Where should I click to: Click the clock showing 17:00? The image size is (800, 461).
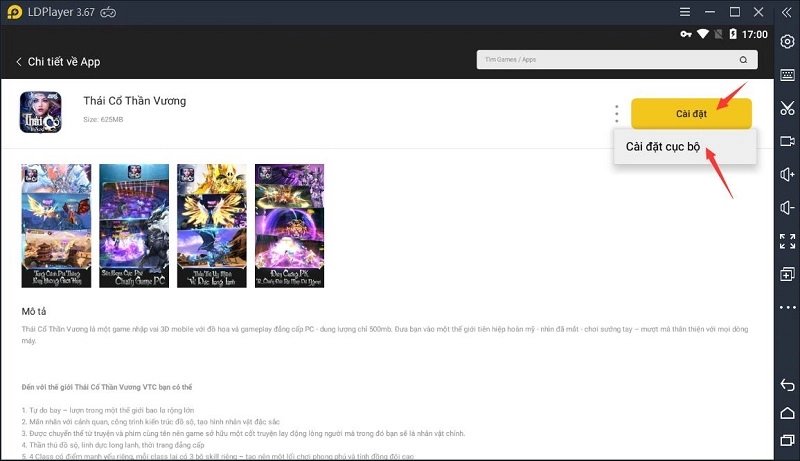(x=755, y=34)
